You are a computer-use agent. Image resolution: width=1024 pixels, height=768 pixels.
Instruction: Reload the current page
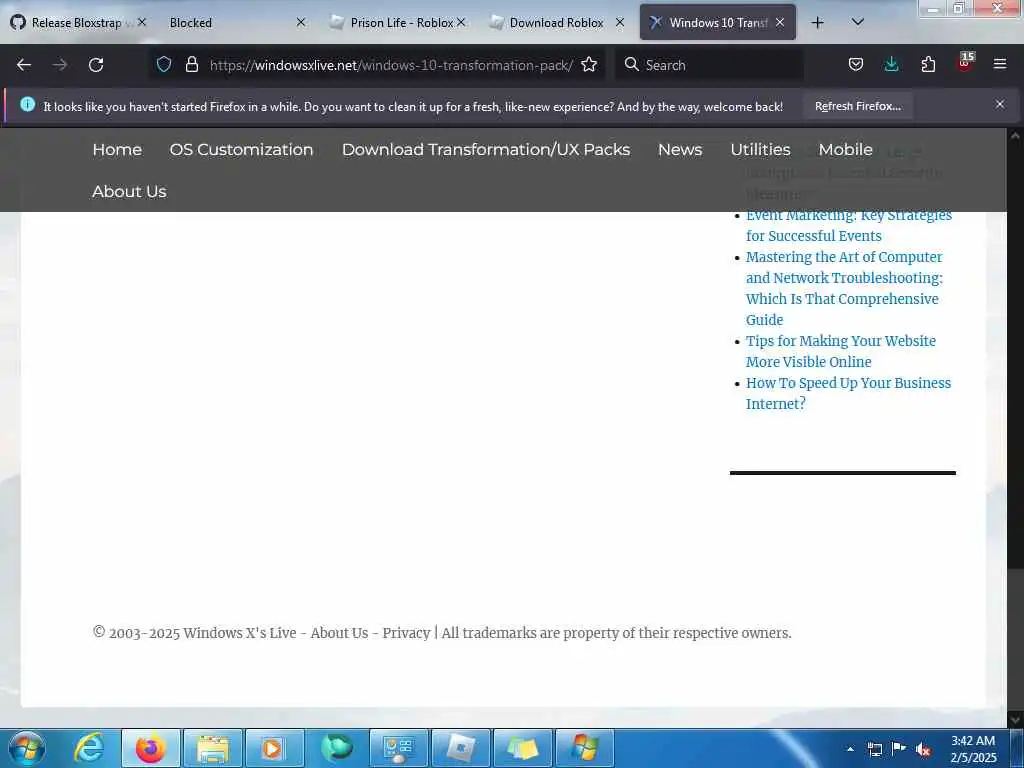pos(96,65)
